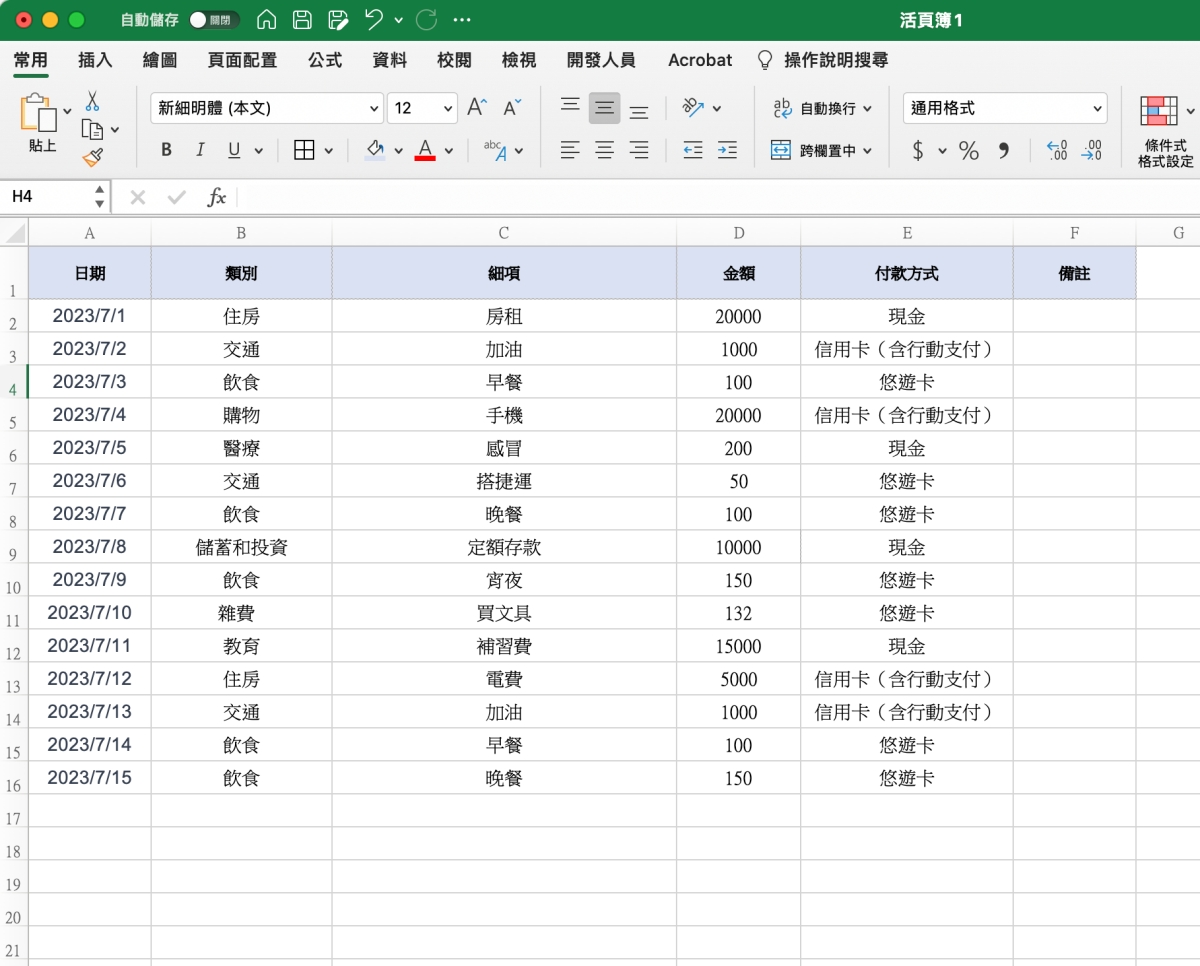Click the Undo arrow icon
The height and width of the screenshot is (966, 1200).
374,20
